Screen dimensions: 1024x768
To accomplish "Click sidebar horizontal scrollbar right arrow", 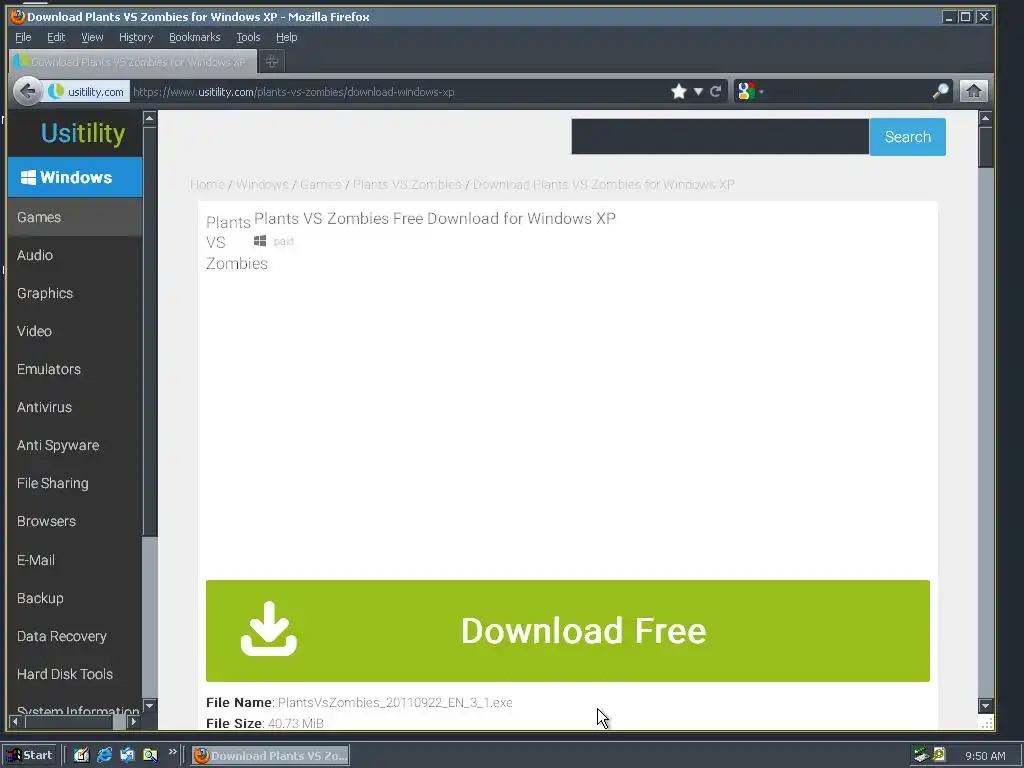I will click(x=133, y=722).
